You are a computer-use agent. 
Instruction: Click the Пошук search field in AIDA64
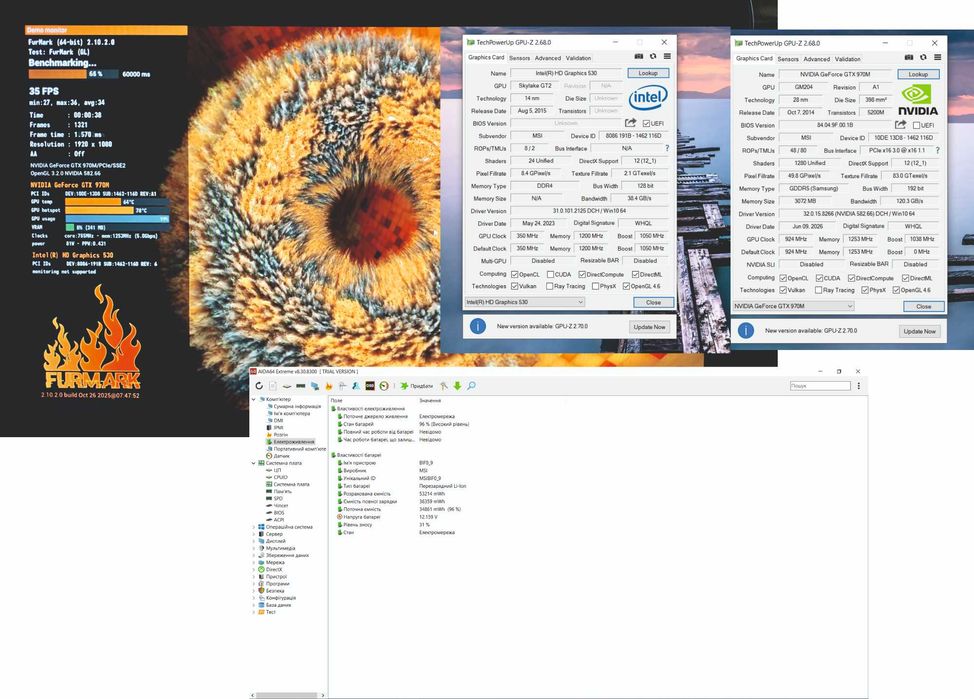pyautogui.click(x=820, y=386)
